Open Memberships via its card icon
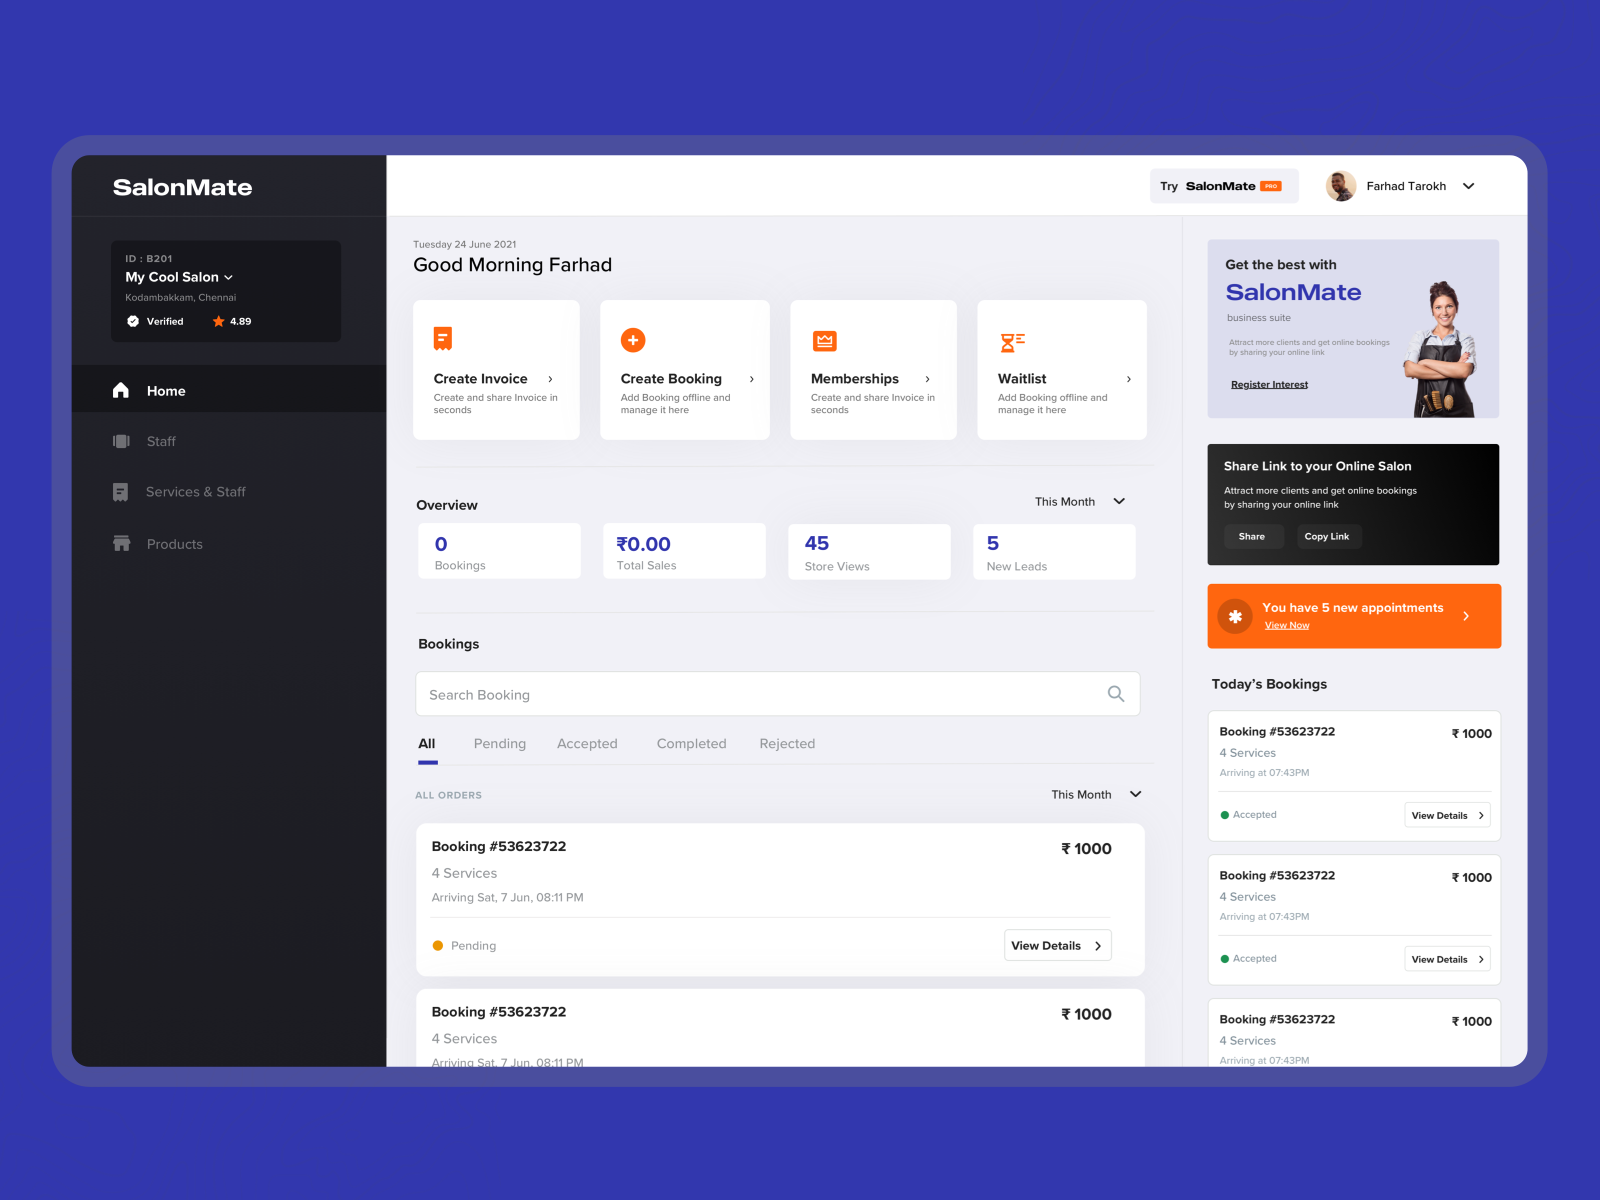 824,339
